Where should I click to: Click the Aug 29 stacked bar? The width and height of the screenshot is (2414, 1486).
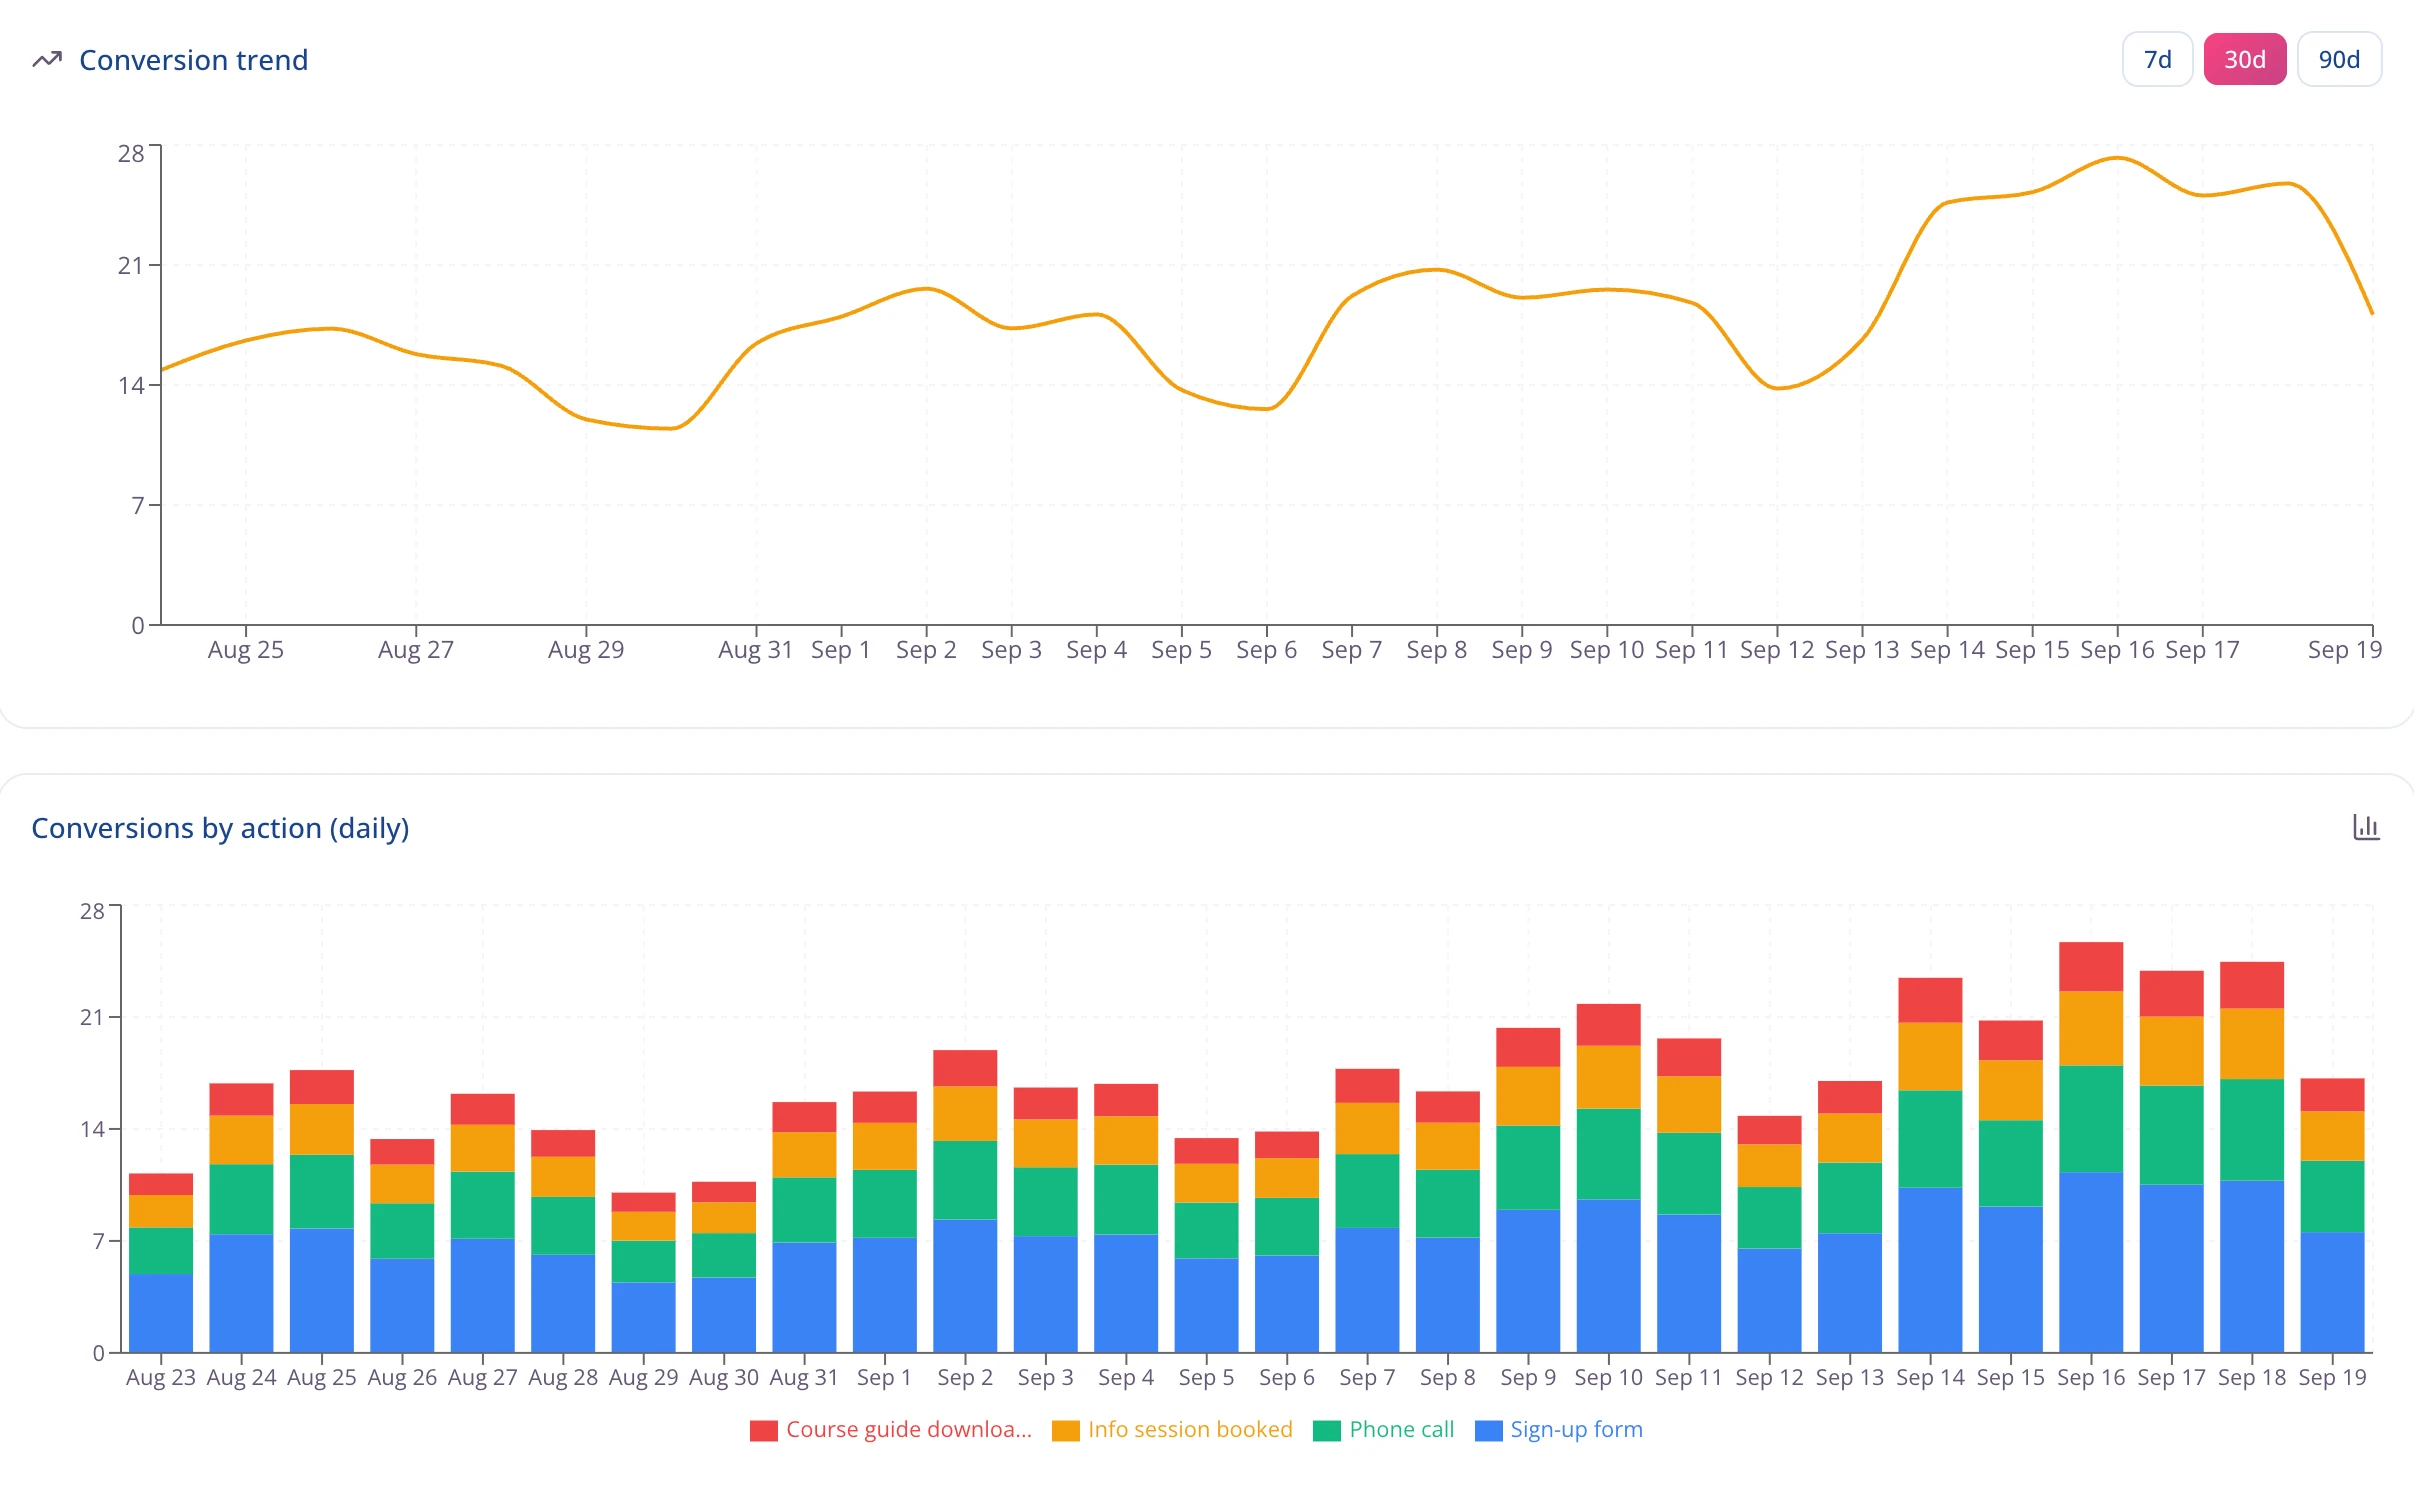coord(643,1272)
